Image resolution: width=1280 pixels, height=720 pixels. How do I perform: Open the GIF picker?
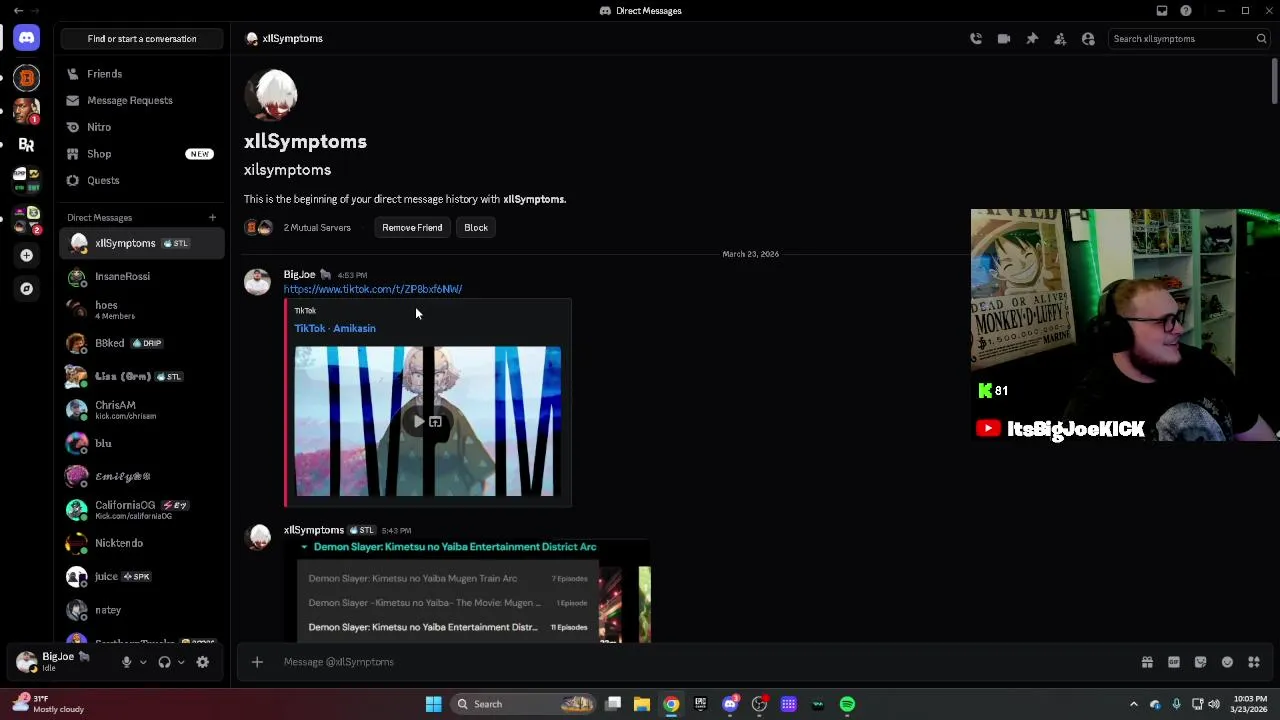(1174, 662)
